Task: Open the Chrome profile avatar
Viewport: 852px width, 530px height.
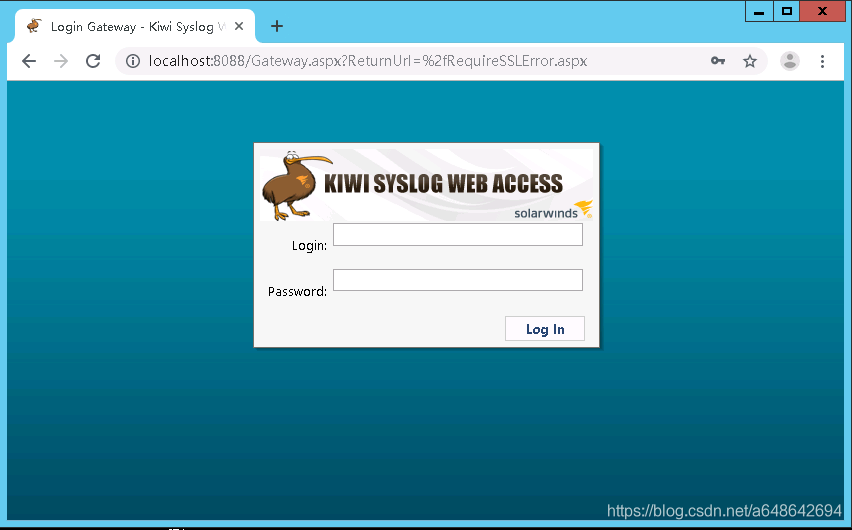Action: (790, 61)
